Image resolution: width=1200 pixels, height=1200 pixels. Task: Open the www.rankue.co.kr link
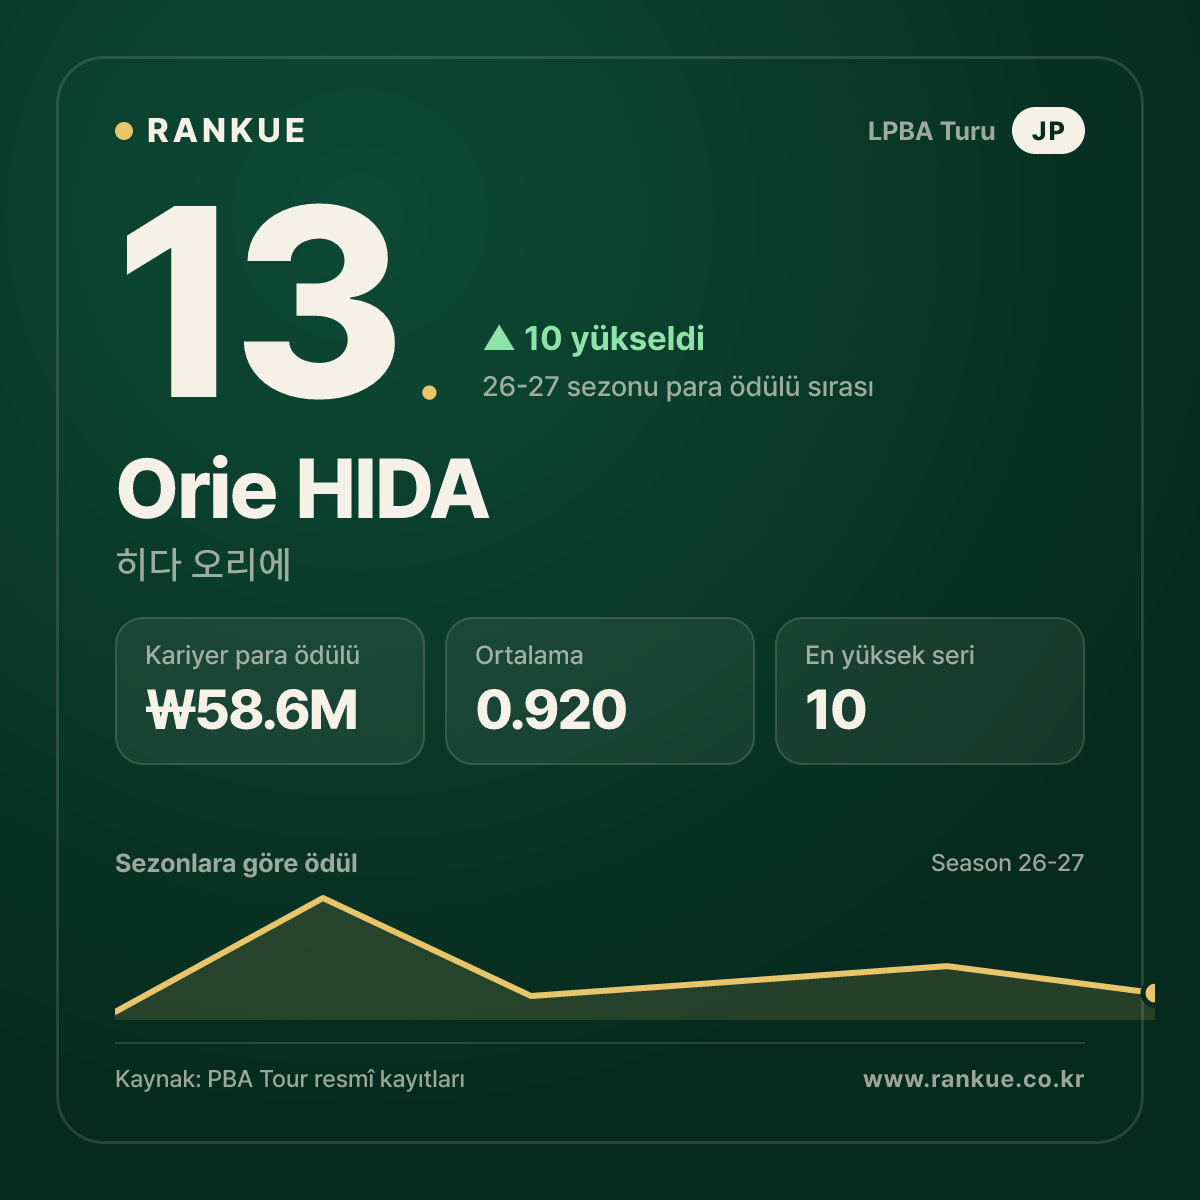[973, 1080]
